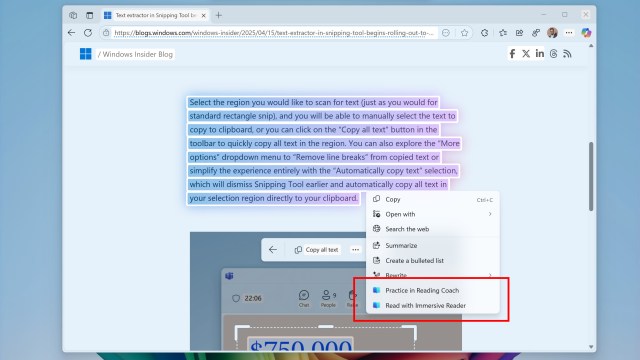640x360 pixels.
Task: Reload the page with the Refresh icon
Action: (x=88, y=33)
